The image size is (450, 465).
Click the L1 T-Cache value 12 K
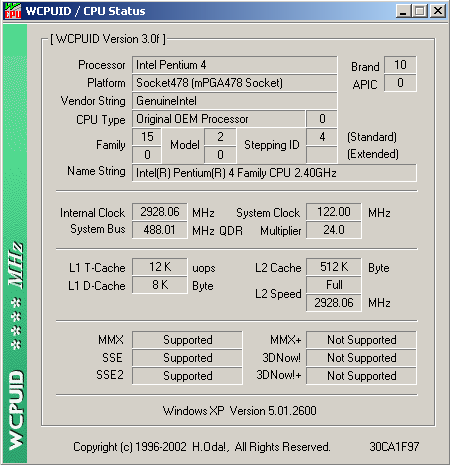(160, 267)
